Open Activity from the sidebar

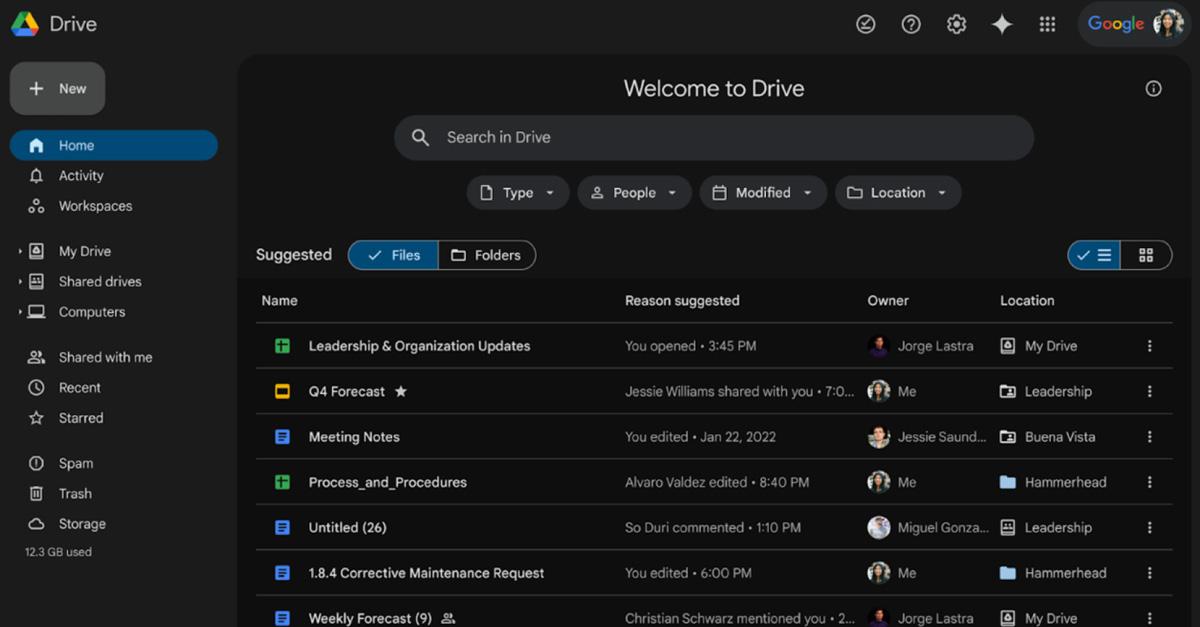(x=81, y=175)
